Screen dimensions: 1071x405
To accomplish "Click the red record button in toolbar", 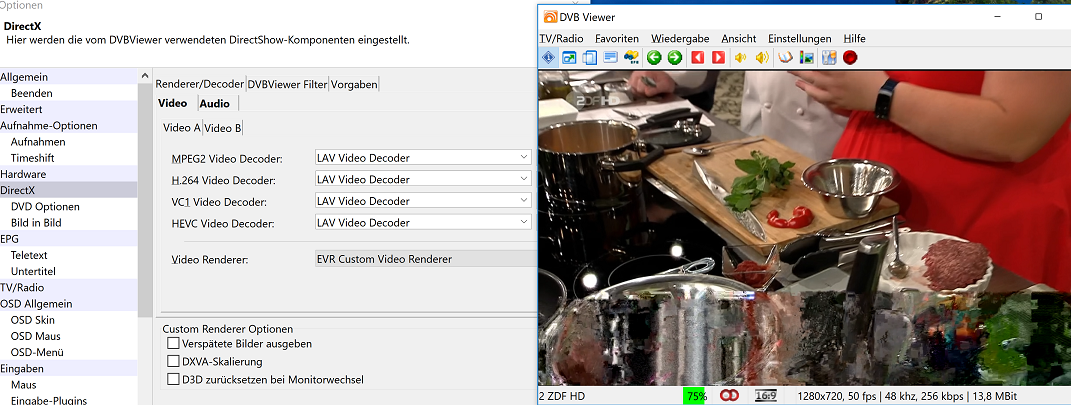I will [850, 58].
